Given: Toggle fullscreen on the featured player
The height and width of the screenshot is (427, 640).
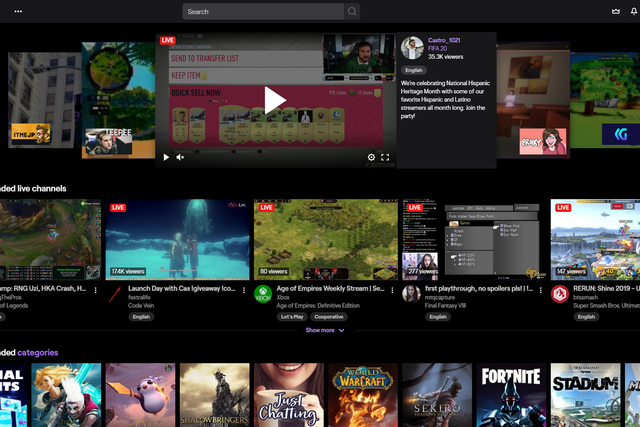Looking at the screenshot, I should click(x=385, y=157).
